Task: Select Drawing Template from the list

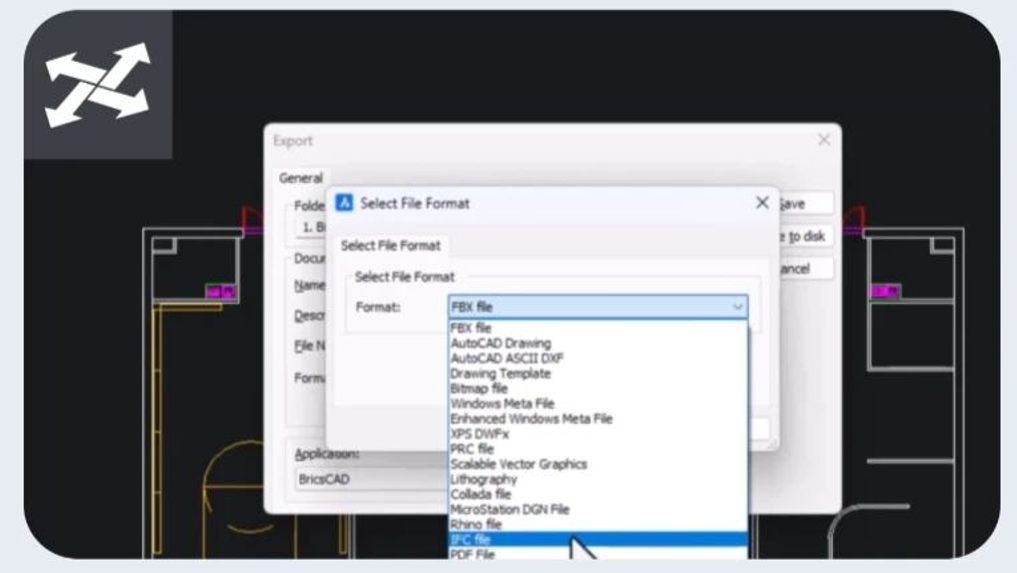Action: pos(597,373)
